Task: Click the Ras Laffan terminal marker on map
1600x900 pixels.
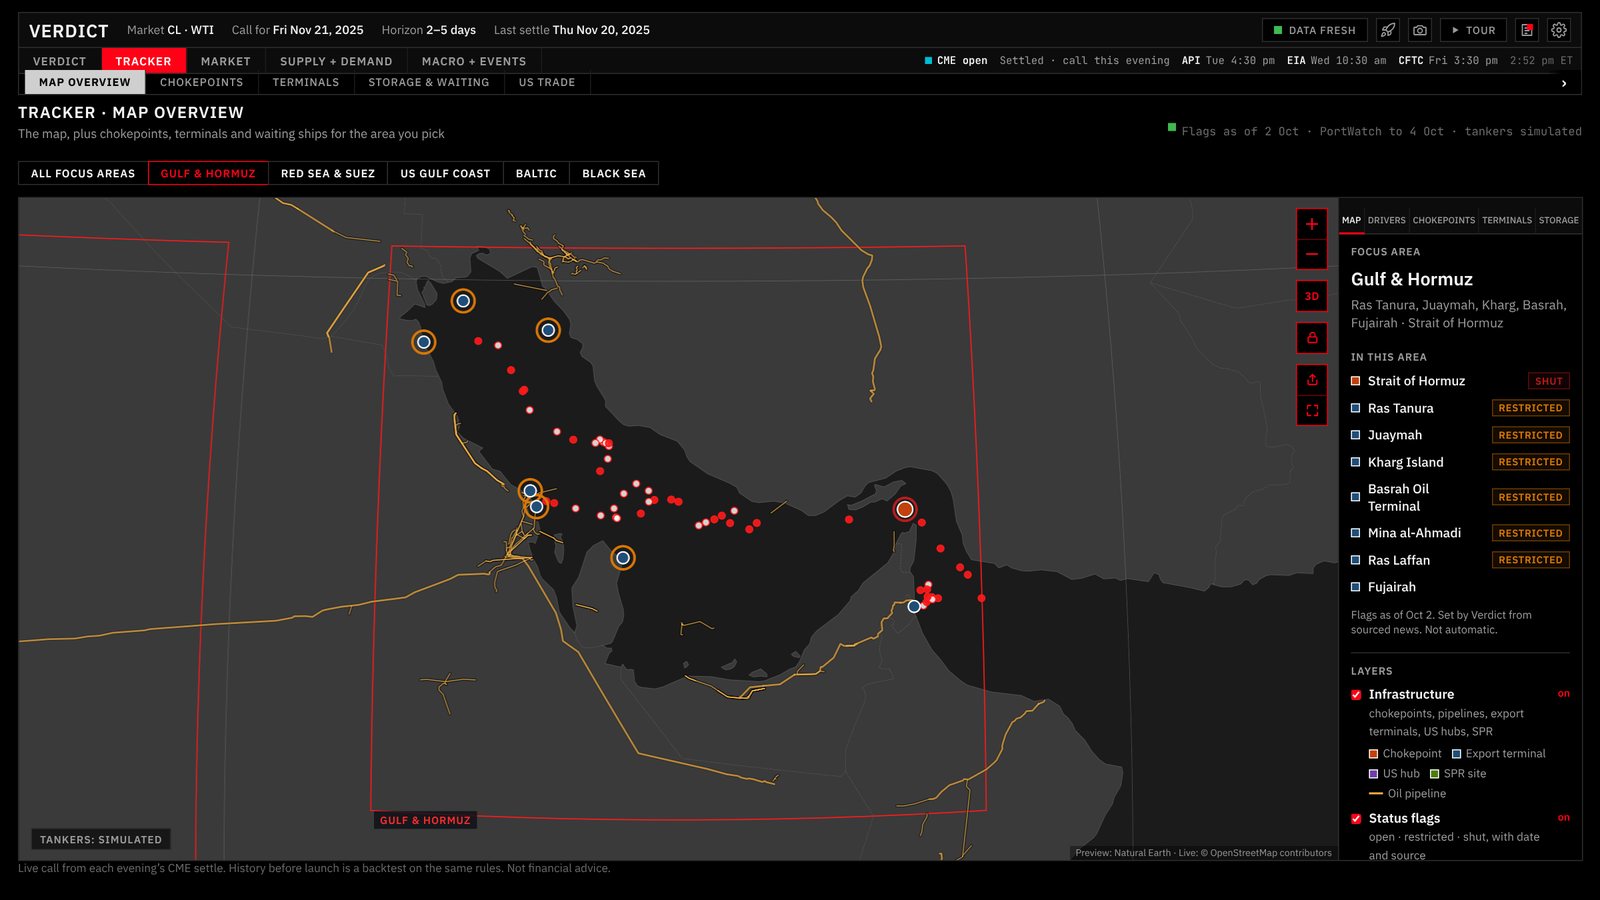Action: (x=623, y=557)
